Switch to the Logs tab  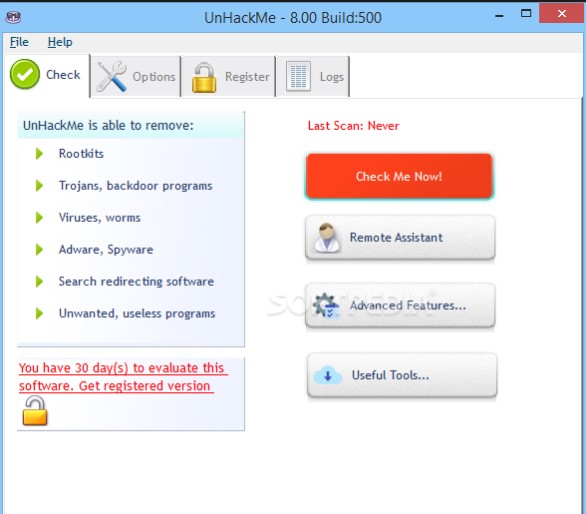(313, 77)
